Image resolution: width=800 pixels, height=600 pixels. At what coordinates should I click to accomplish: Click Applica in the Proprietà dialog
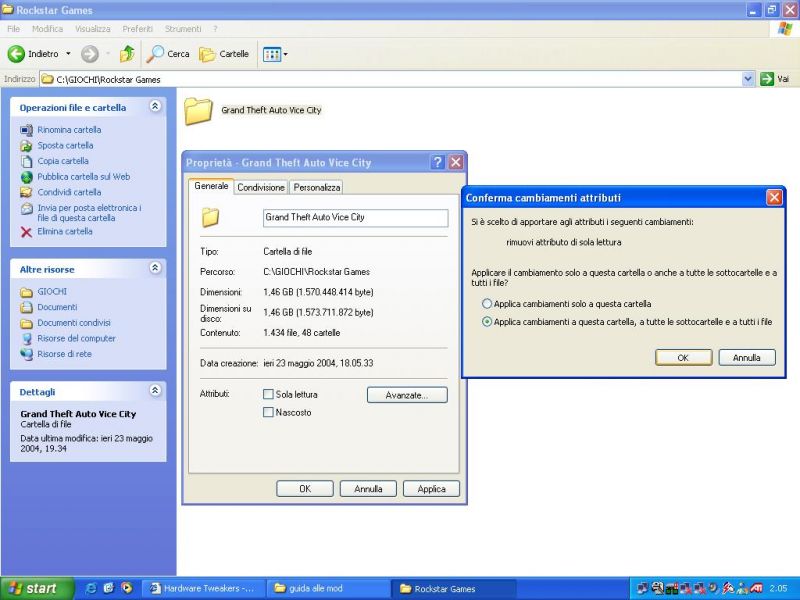(431, 489)
